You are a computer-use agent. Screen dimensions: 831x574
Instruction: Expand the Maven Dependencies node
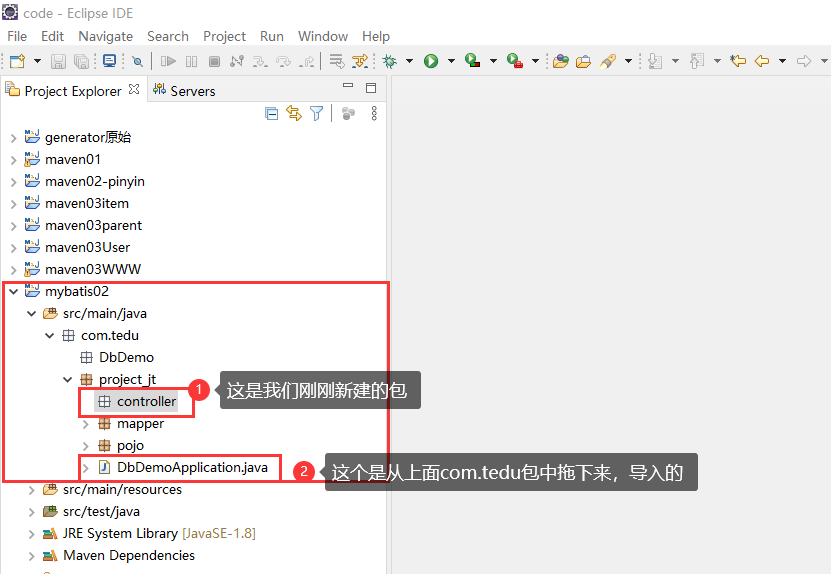tap(32, 556)
